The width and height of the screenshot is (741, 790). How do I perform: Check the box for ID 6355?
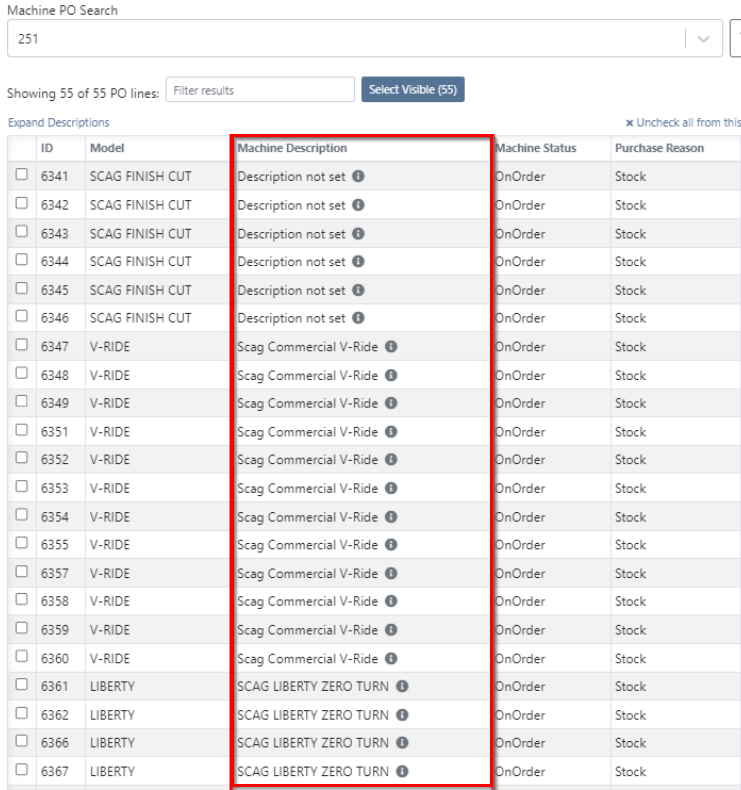[x=22, y=543]
